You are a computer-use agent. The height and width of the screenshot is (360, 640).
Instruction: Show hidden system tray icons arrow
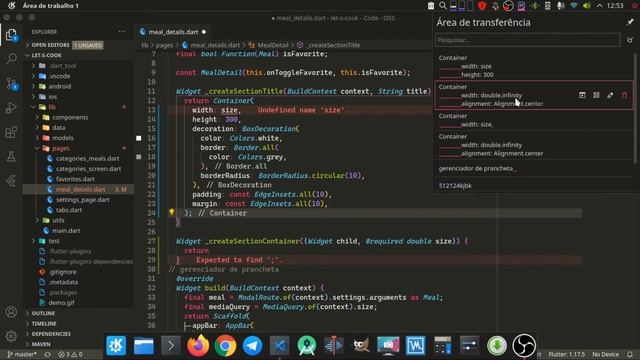pyautogui.click(x=599, y=5)
